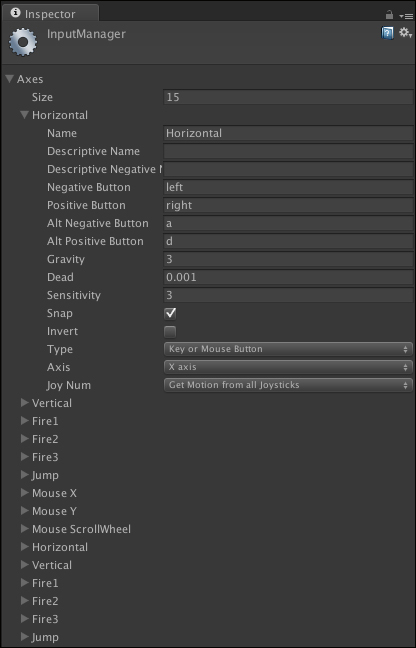
Task: Open the Type dropdown
Action: point(288,349)
